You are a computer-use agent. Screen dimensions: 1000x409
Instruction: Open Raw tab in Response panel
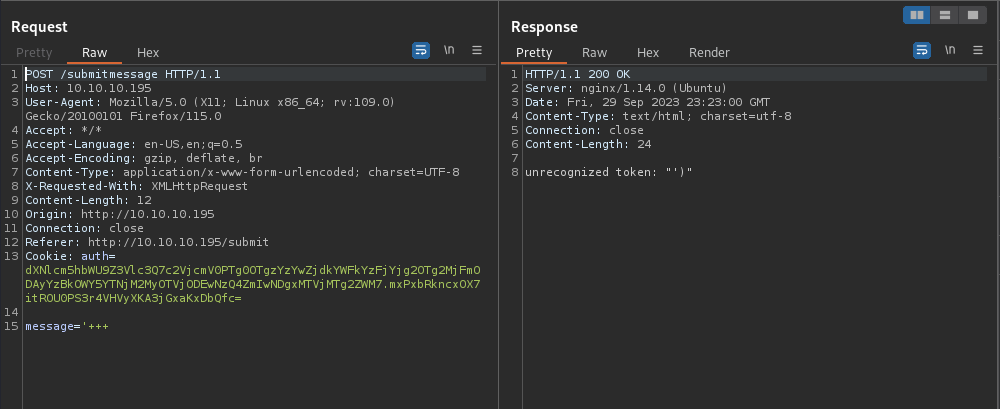[x=594, y=53]
